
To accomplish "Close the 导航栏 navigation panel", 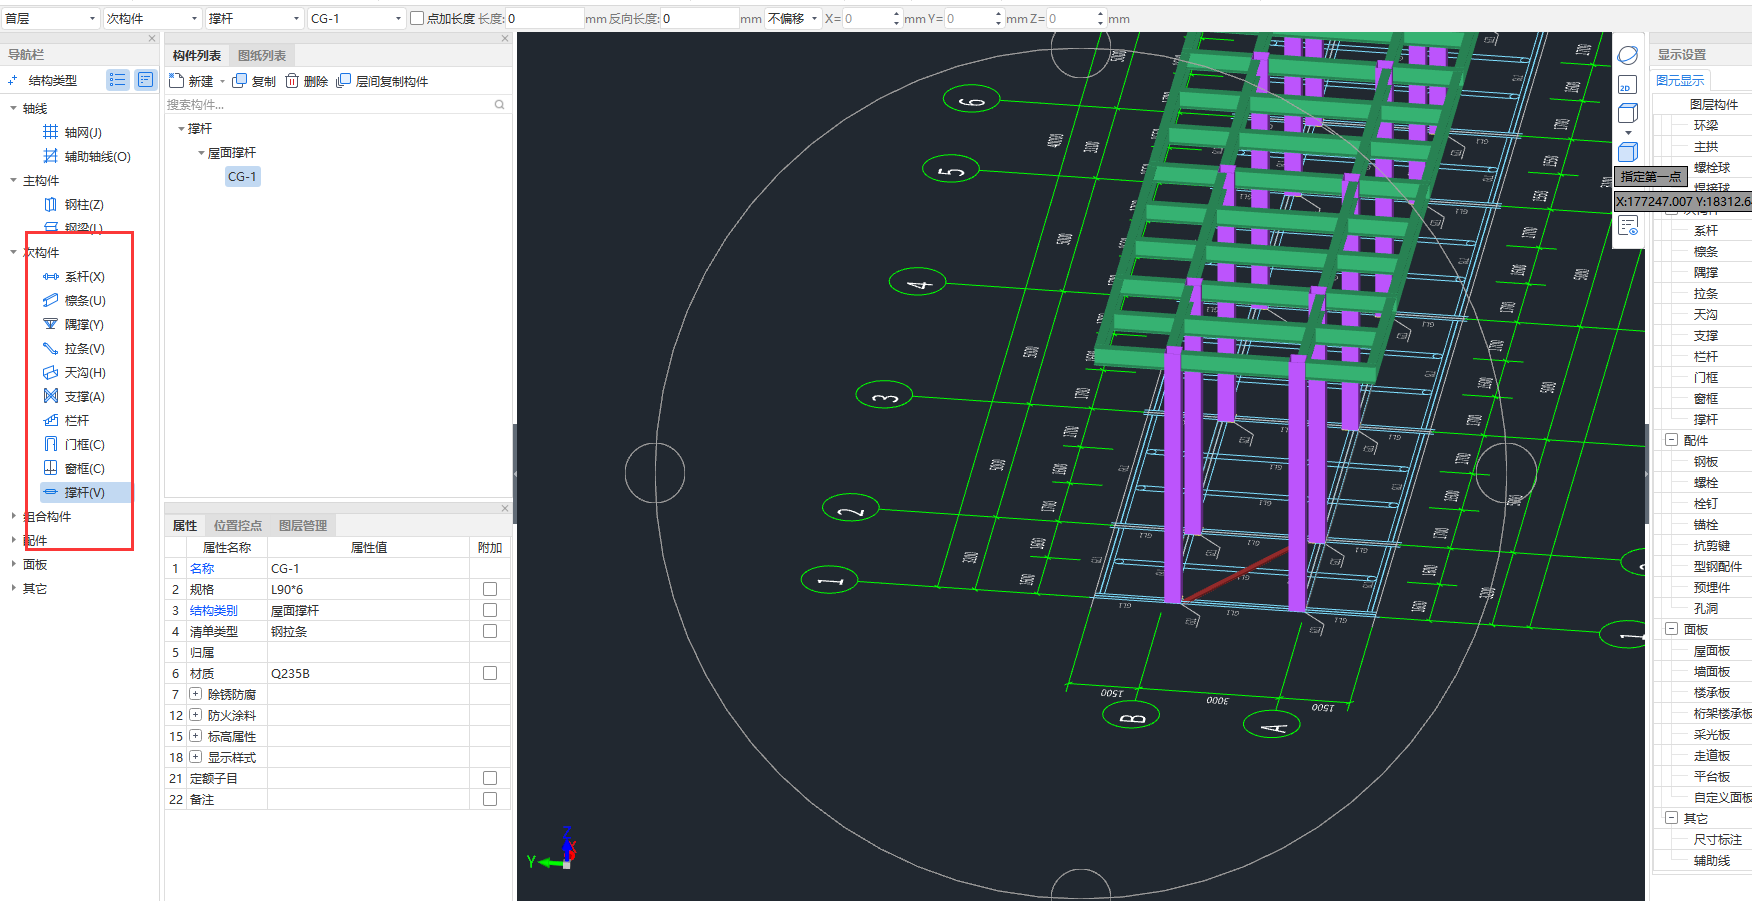I will (152, 38).
